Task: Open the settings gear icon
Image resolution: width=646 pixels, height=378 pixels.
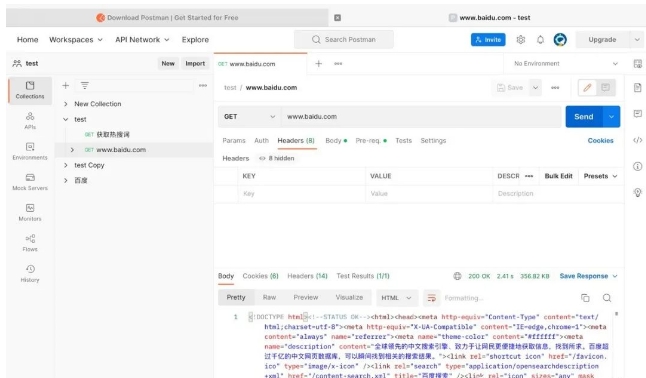Action: [x=521, y=40]
